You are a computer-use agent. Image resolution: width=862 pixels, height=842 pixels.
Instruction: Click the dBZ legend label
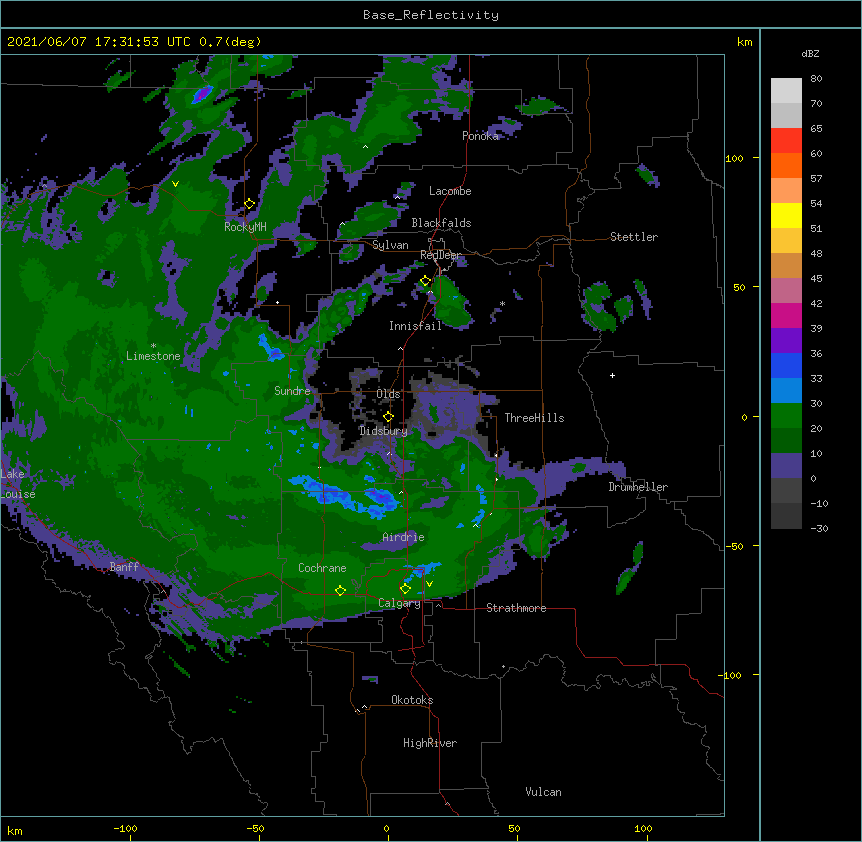pos(810,54)
